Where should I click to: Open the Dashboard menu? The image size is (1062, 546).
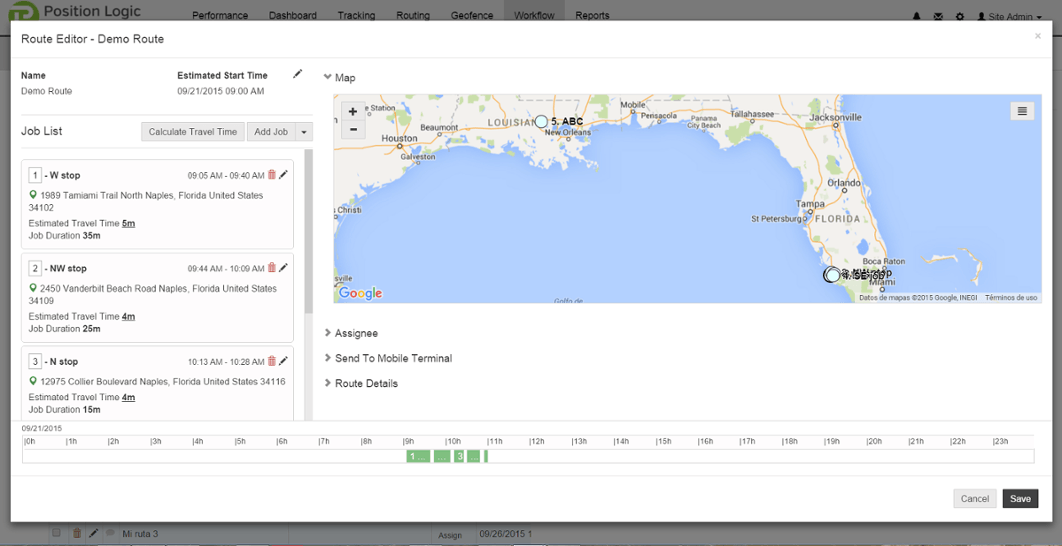pyautogui.click(x=293, y=16)
